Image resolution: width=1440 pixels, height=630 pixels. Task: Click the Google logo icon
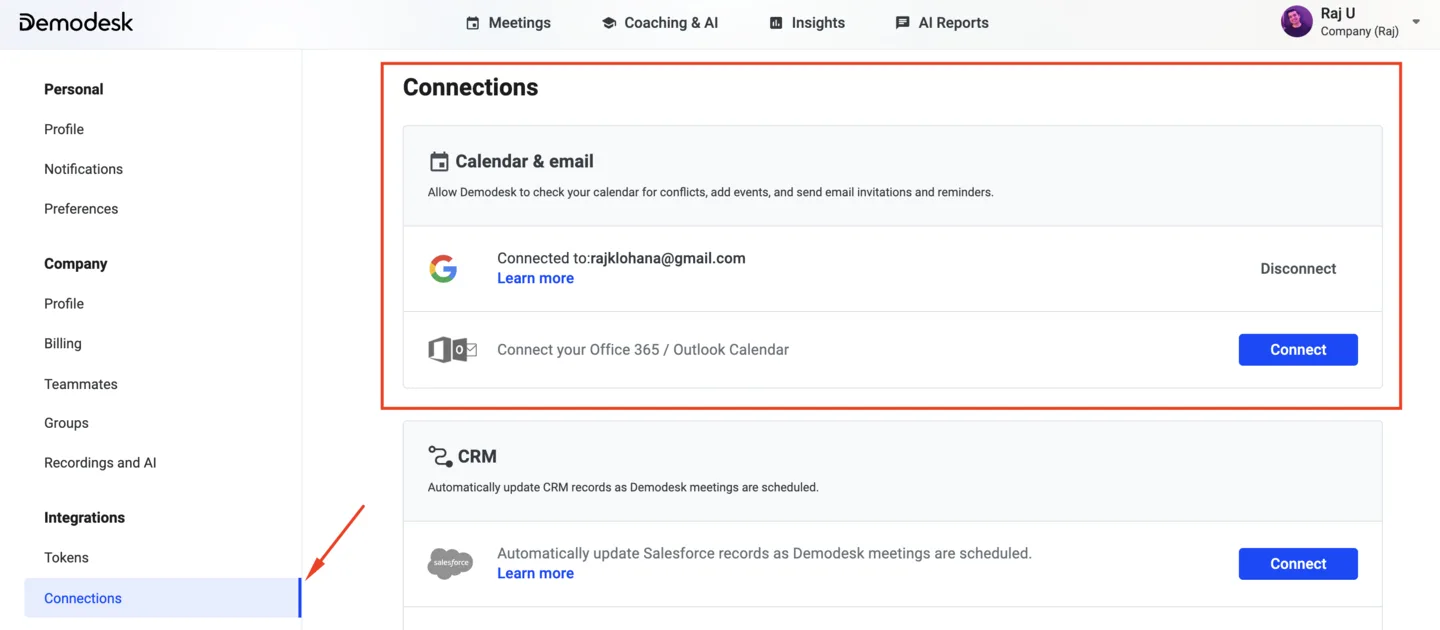click(443, 268)
